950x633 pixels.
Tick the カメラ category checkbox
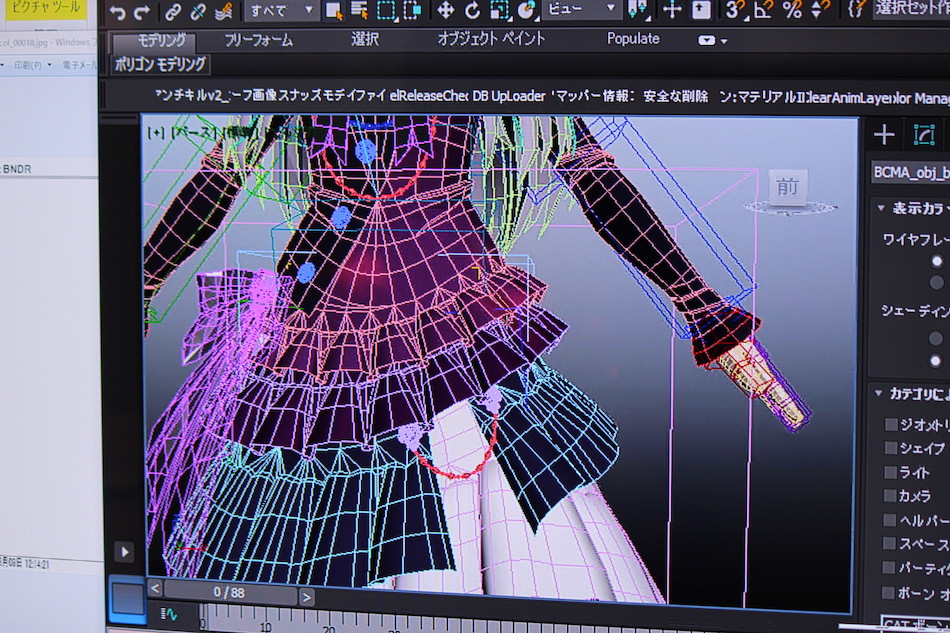pyautogui.click(x=891, y=496)
